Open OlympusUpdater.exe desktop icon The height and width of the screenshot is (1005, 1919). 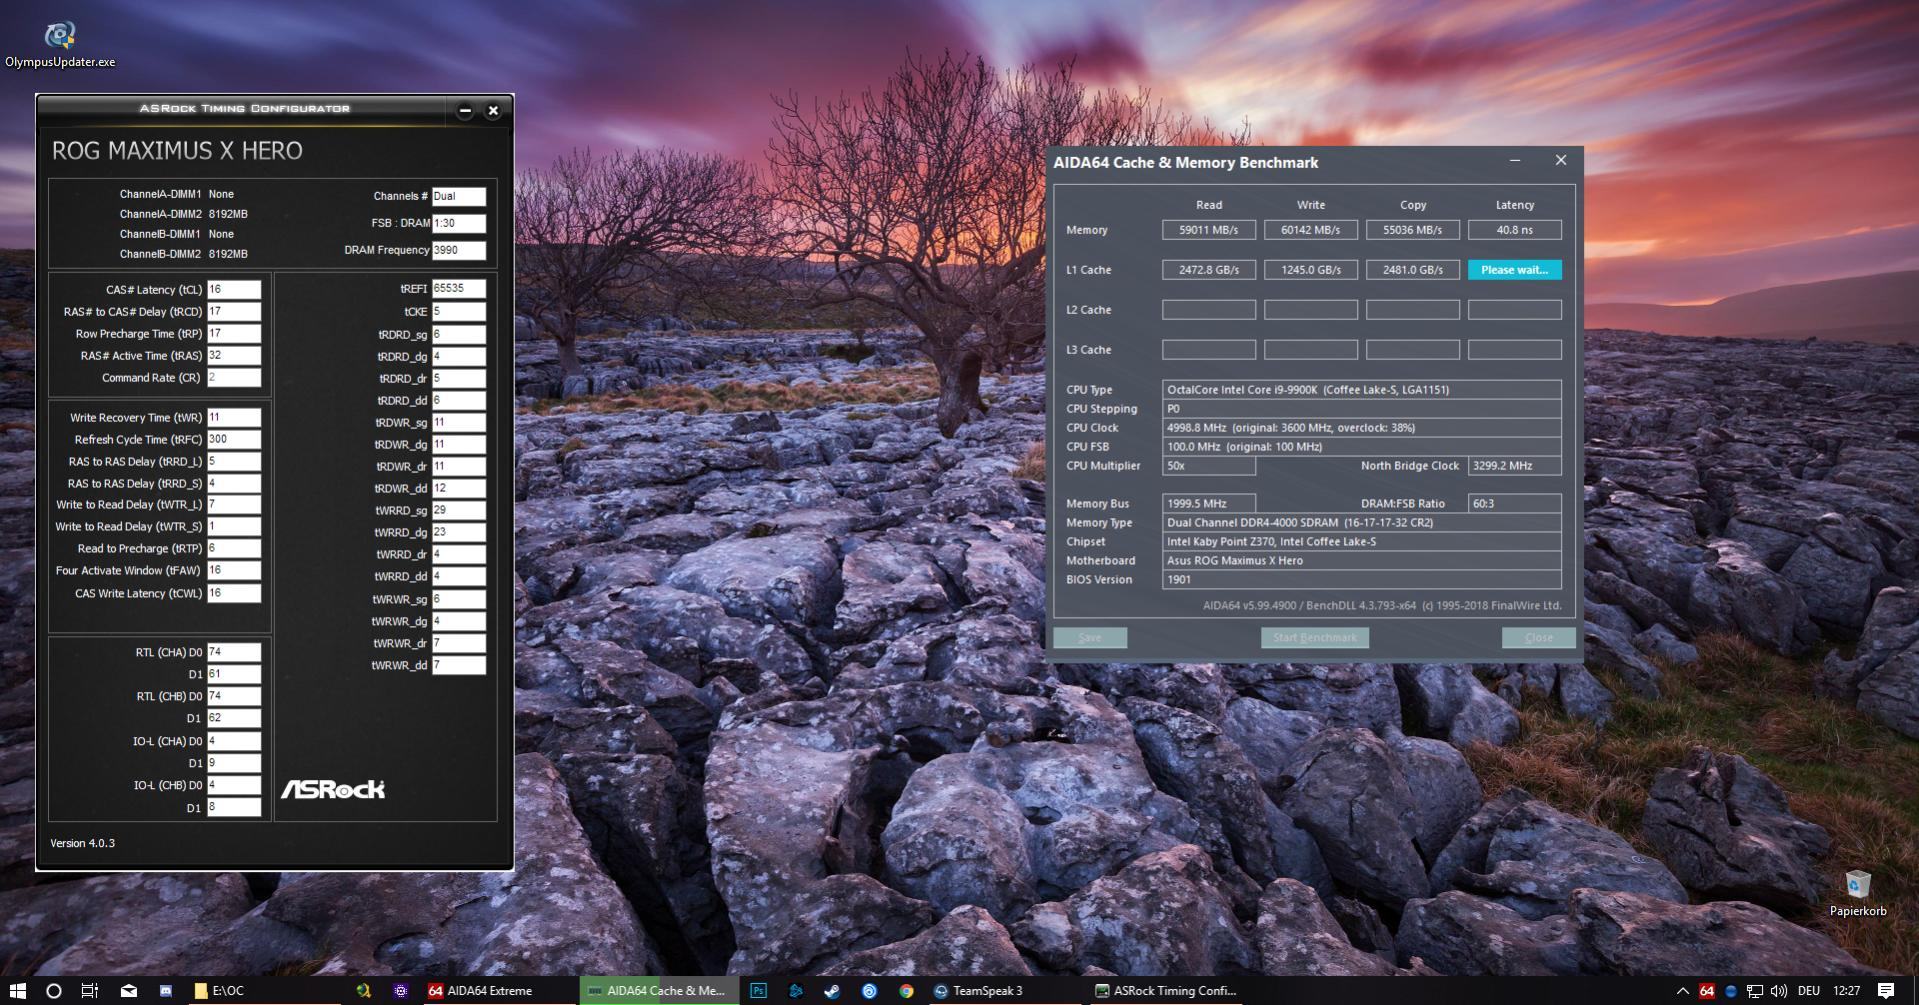[x=60, y=44]
